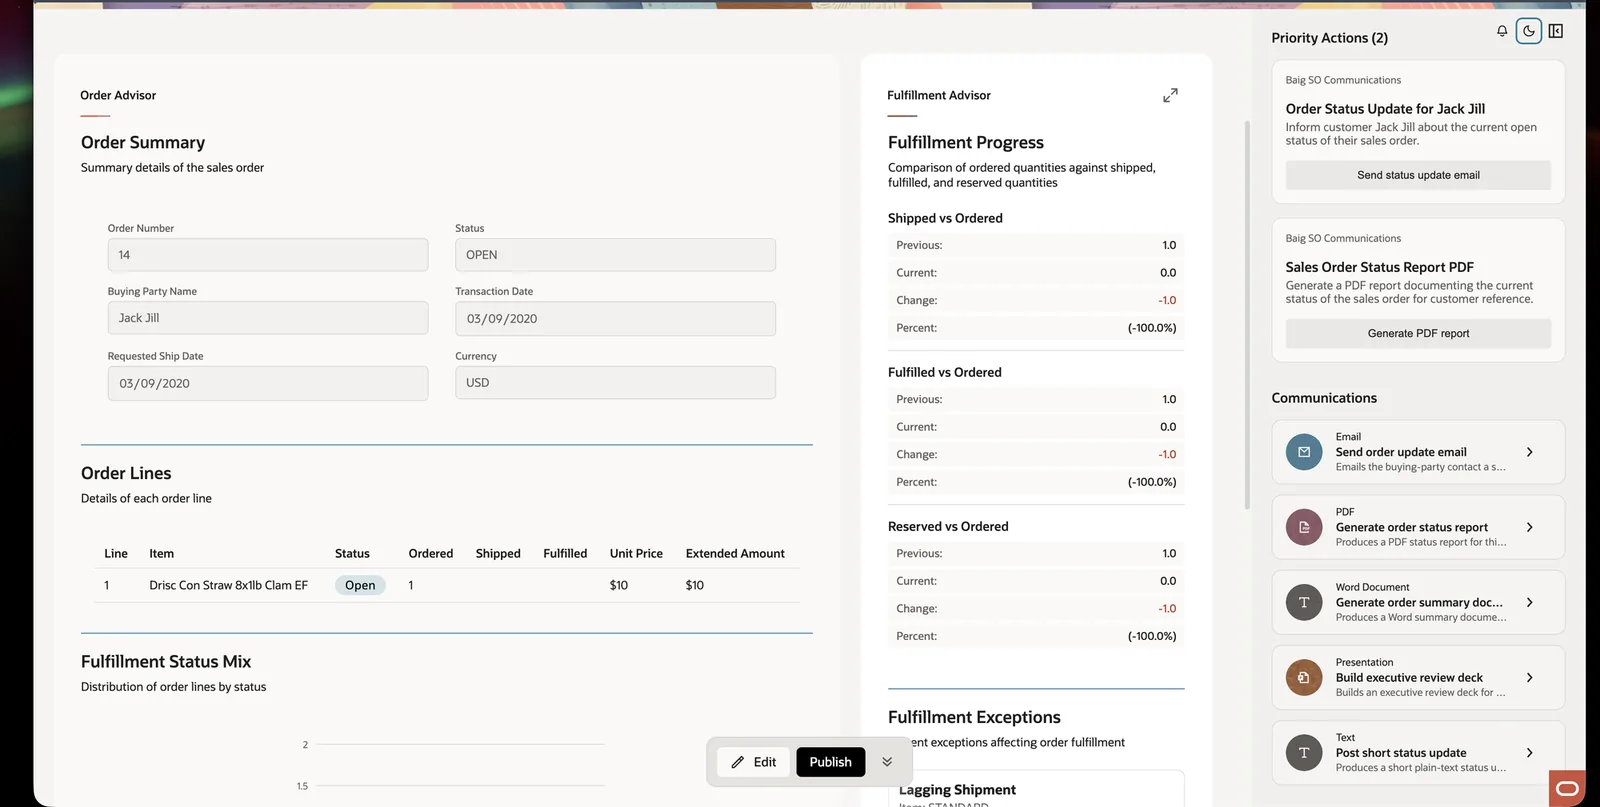This screenshot has height=807, width=1600.
Task: Expand the Fulfillment Advisor panel
Action: coord(1170,95)
